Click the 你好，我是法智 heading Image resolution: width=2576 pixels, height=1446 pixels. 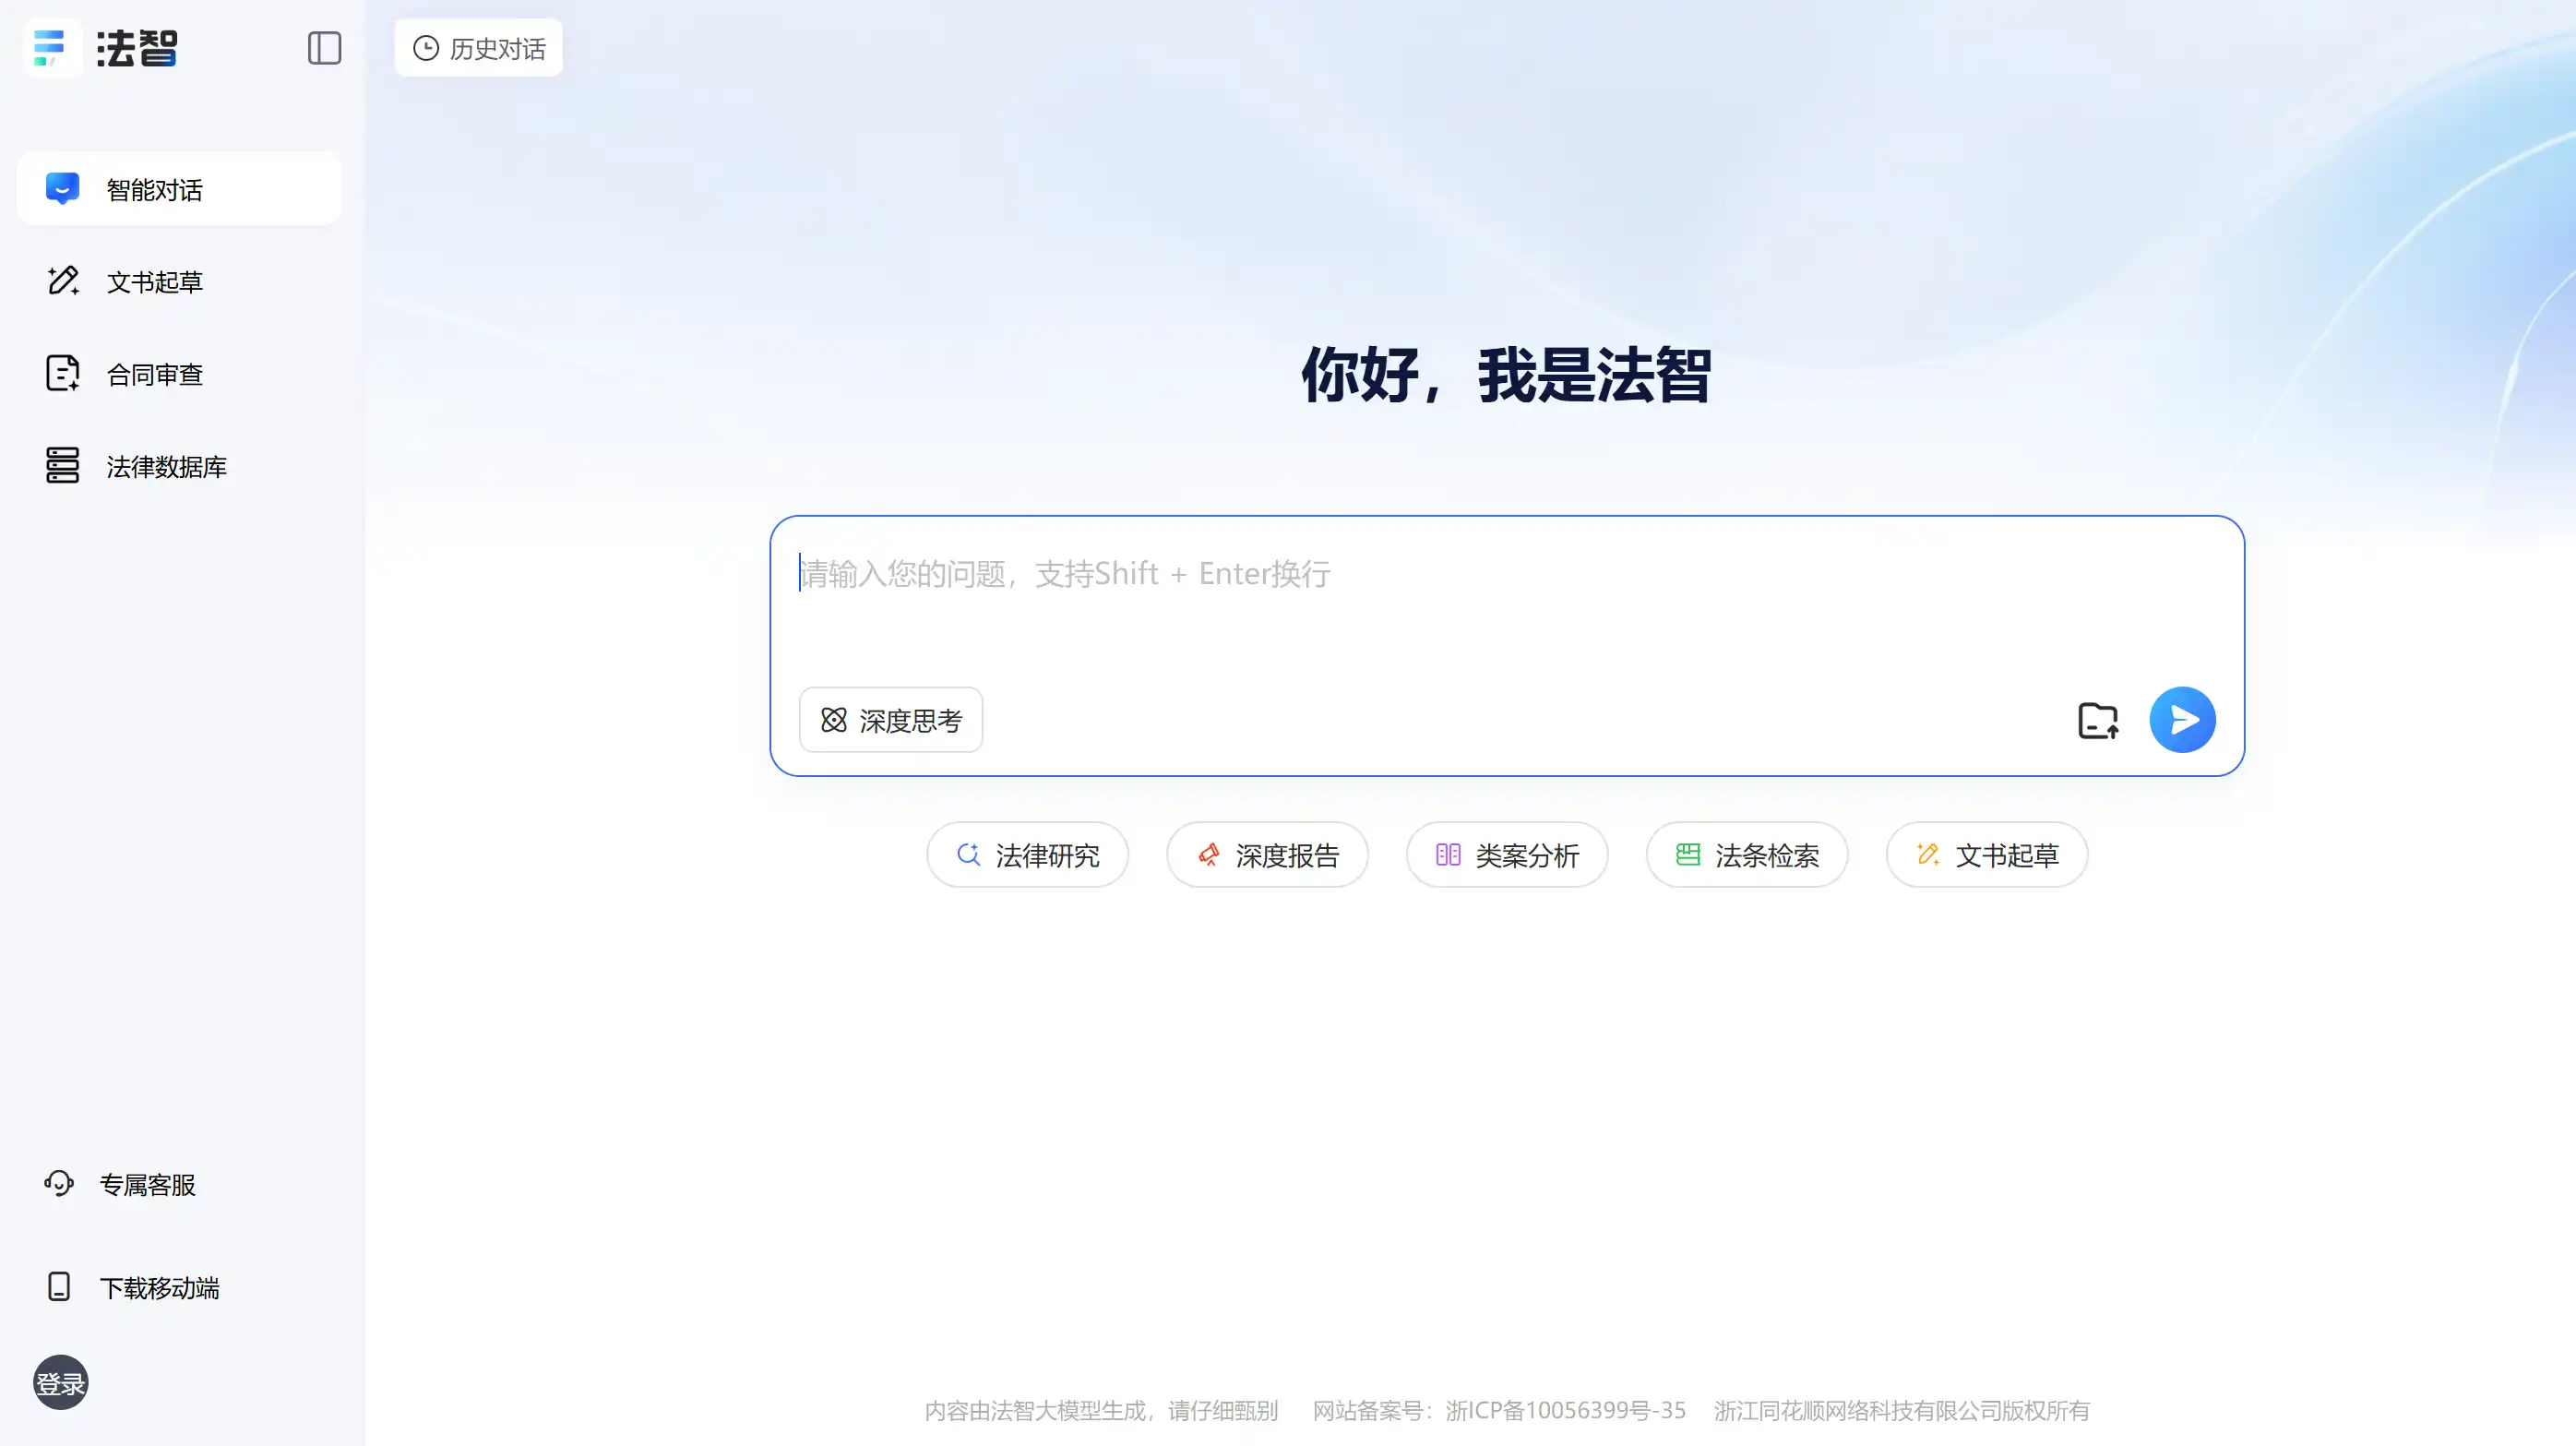[1506, 375]
